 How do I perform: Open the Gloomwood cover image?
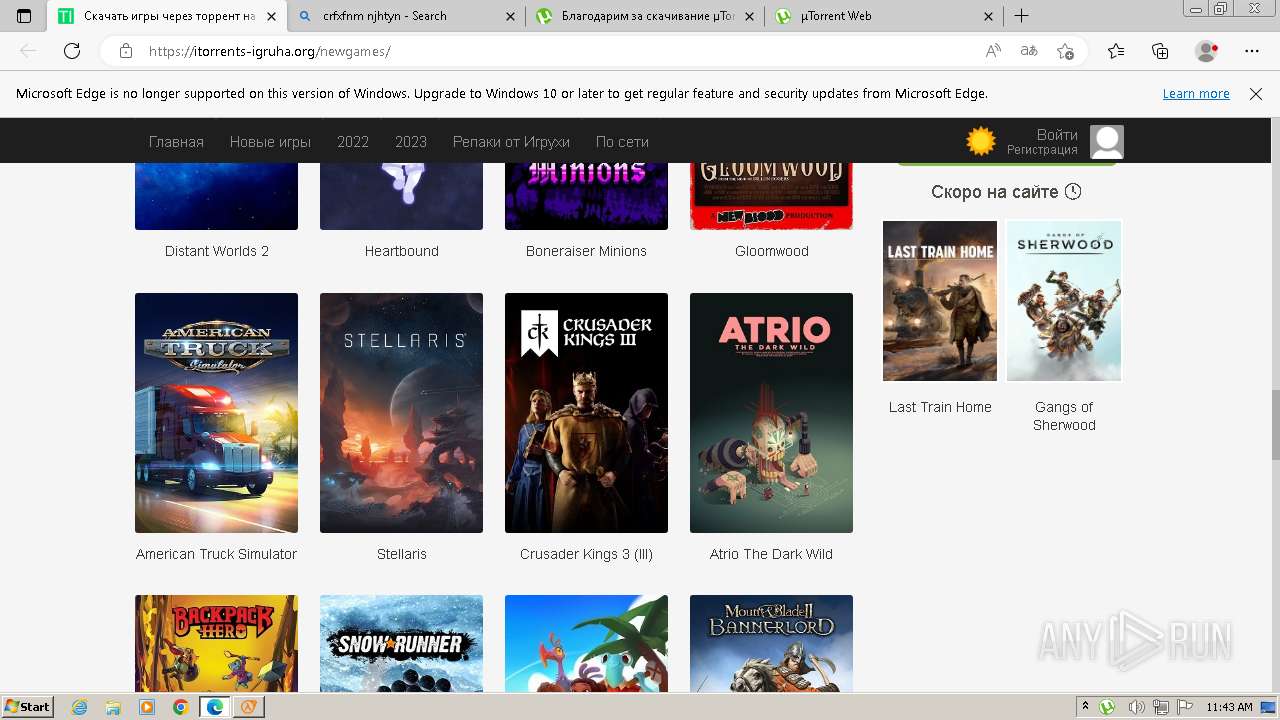(x=771, y=196)
